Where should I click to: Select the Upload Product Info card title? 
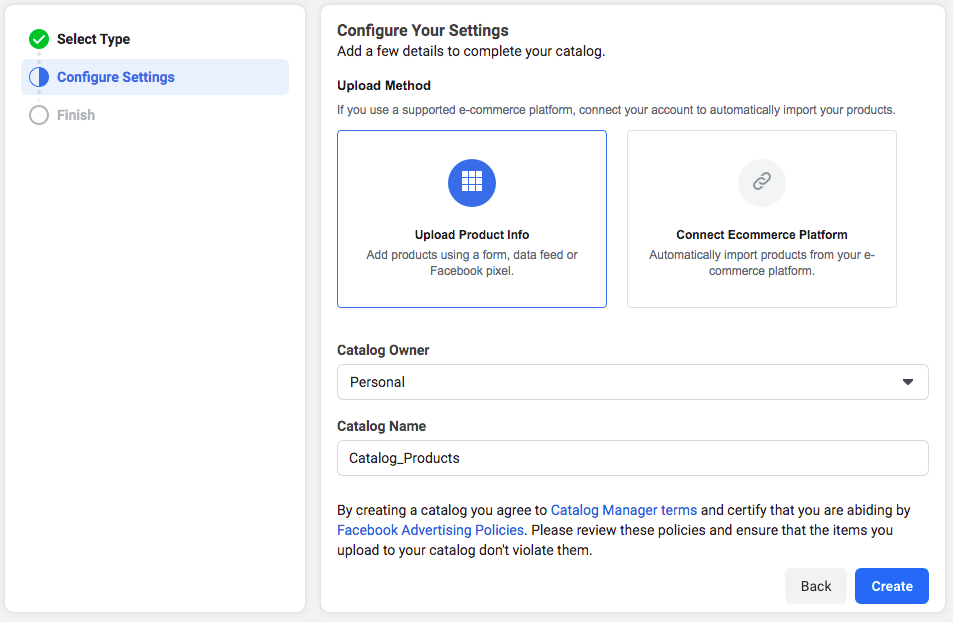click(472, 235)
